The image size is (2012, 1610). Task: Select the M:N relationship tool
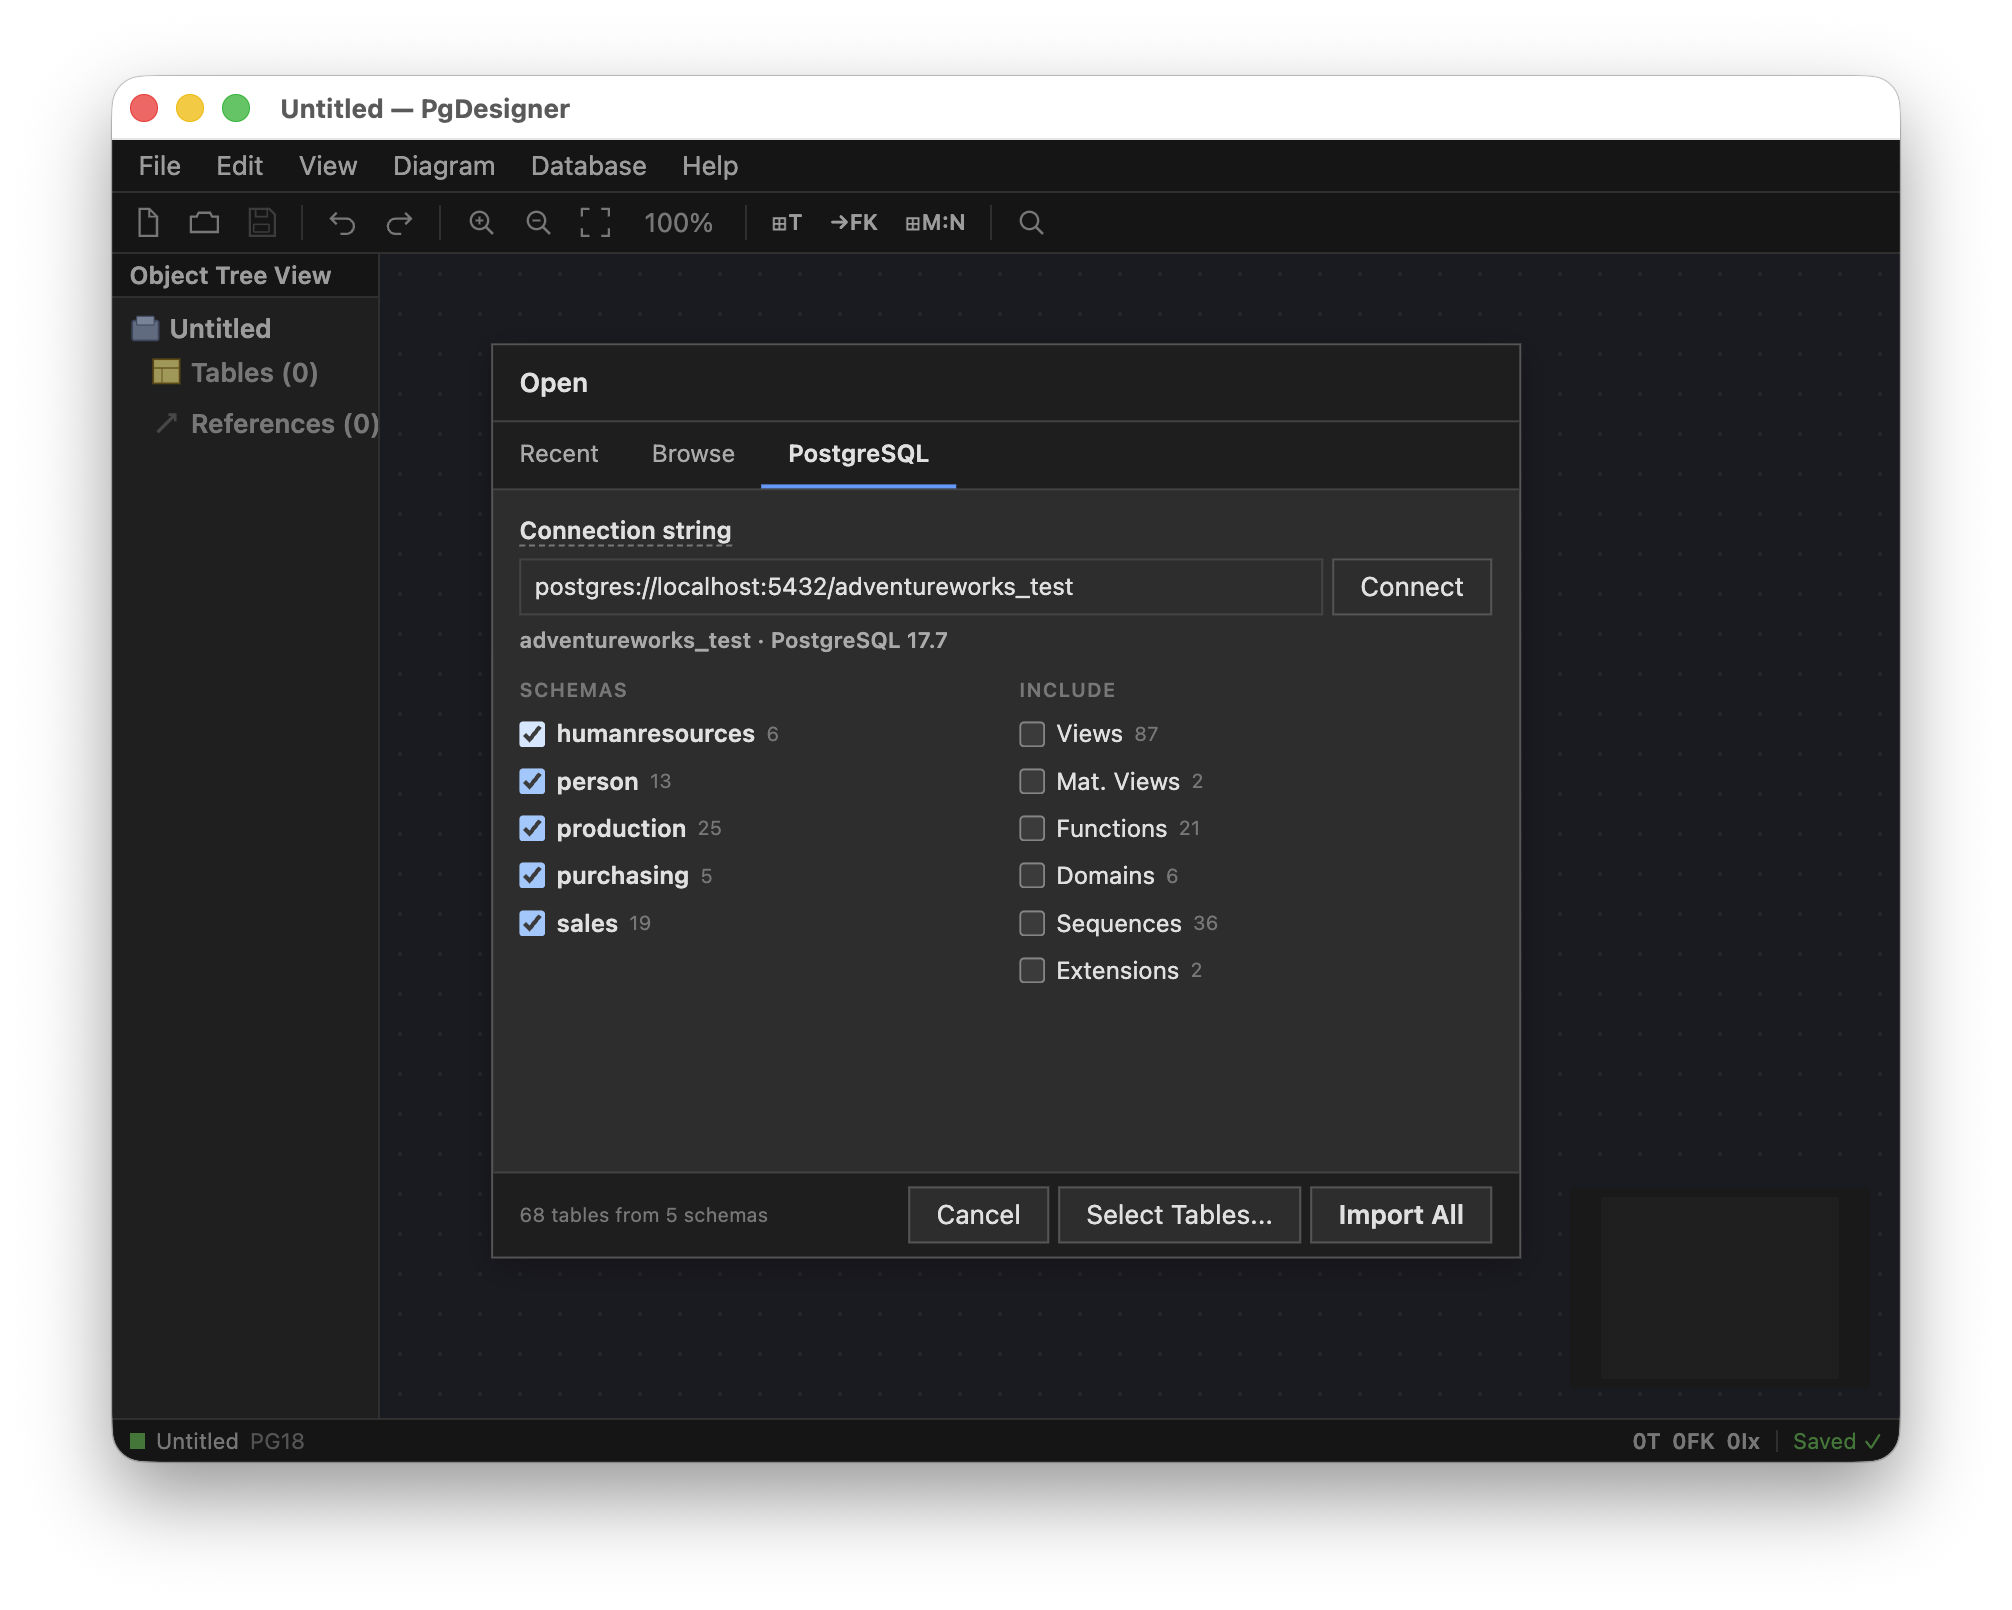935,222
